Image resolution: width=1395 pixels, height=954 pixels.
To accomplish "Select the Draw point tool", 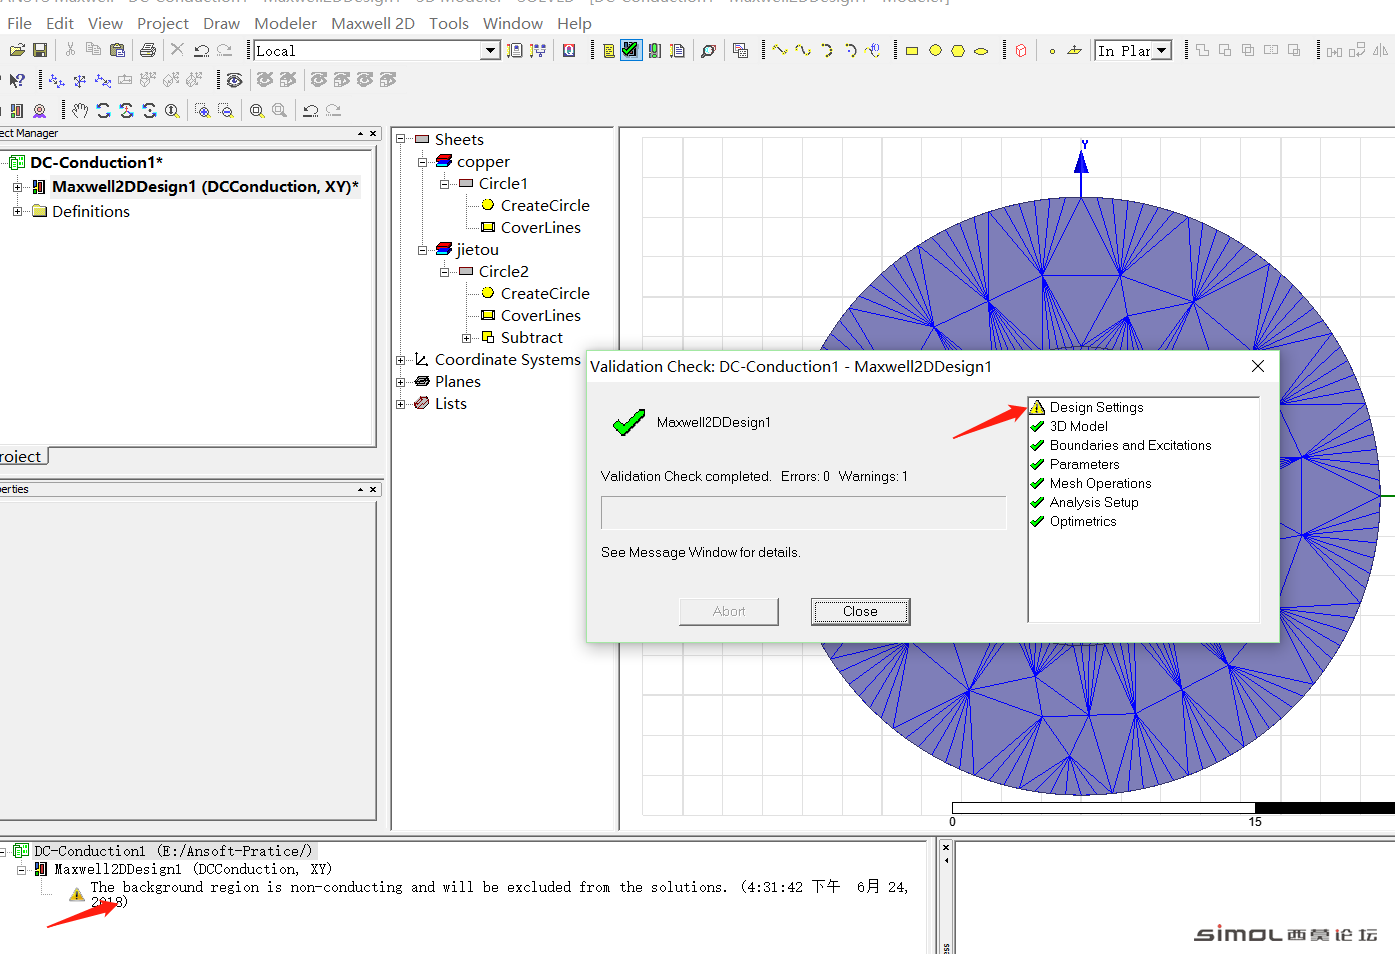I will tap(1052, 50).
